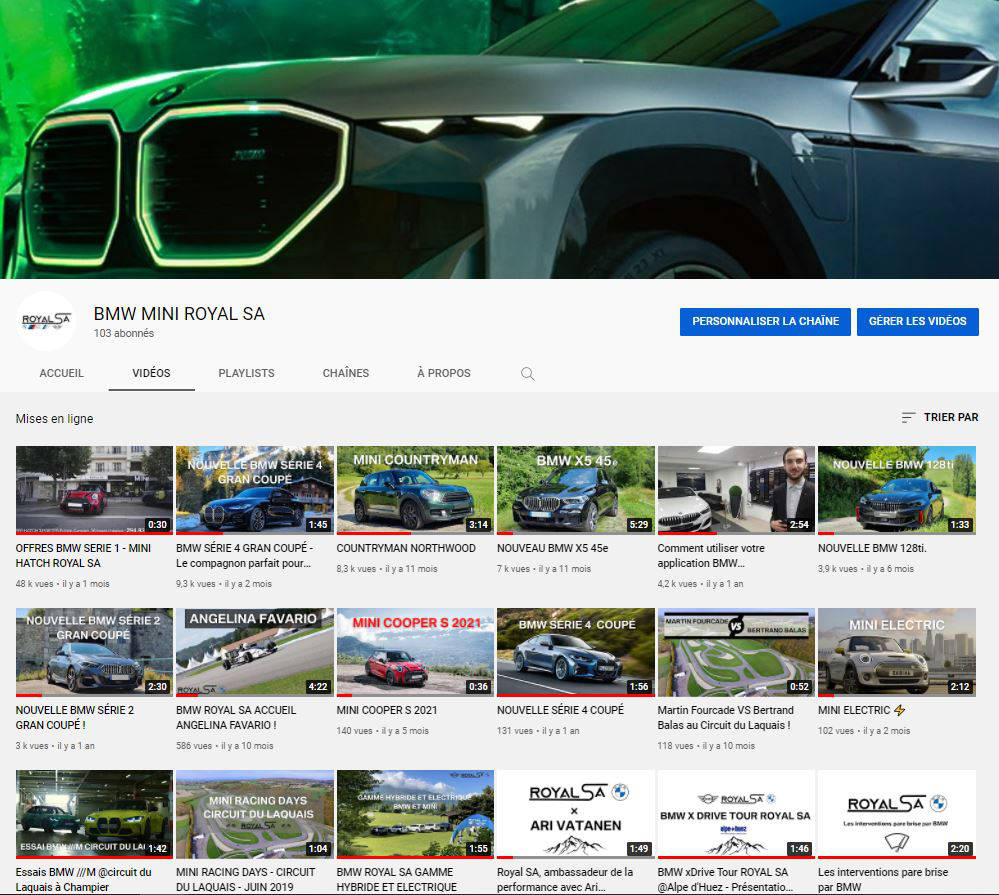The image size is (999, 895).
Task: Open title BMW ROYAL SA ACCUEIL ANGELINA FAVARIO
Action: (236, 717)
